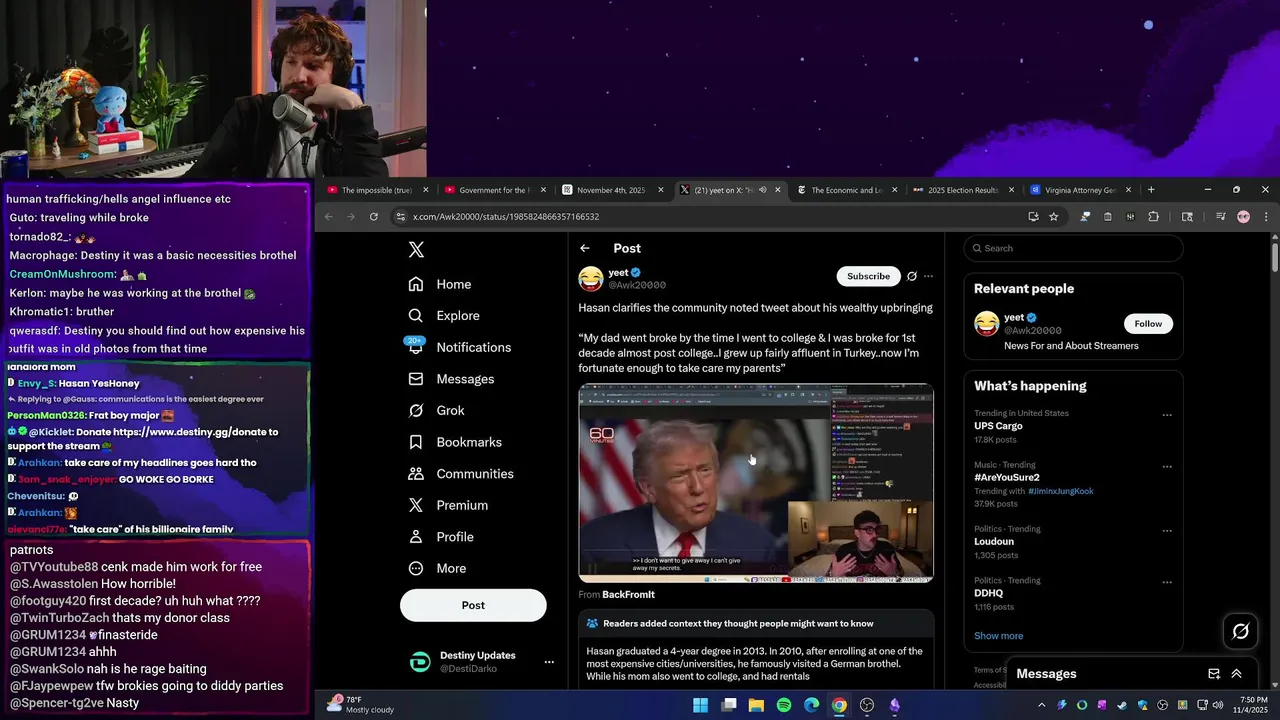Open the weather widget showing 78°F
This screenshot has width=1280, height=720.
[360, 705]
